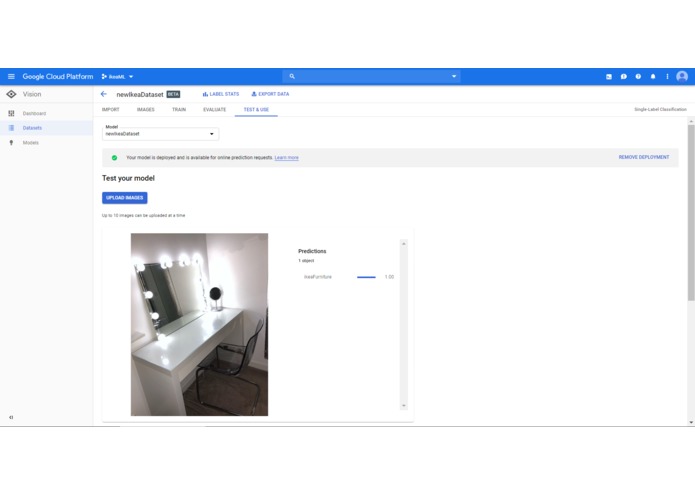Image resolution: width=695 pixels, height=494 pixels.
Task: Open the Model dropdown newIkeaDataset
Action: click(160, 134)
